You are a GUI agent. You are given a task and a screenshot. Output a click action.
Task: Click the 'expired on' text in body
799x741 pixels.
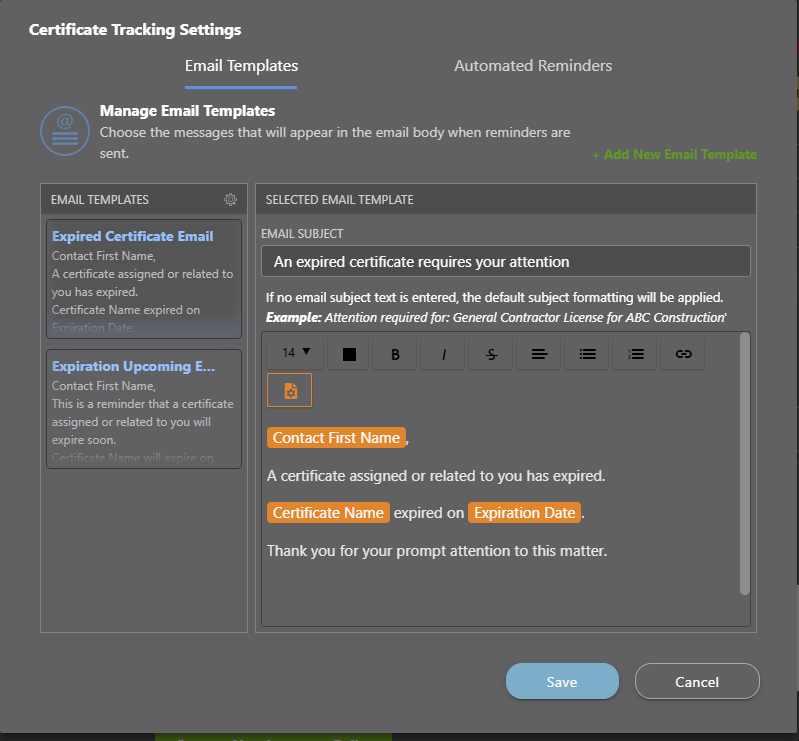pos(429,513)
